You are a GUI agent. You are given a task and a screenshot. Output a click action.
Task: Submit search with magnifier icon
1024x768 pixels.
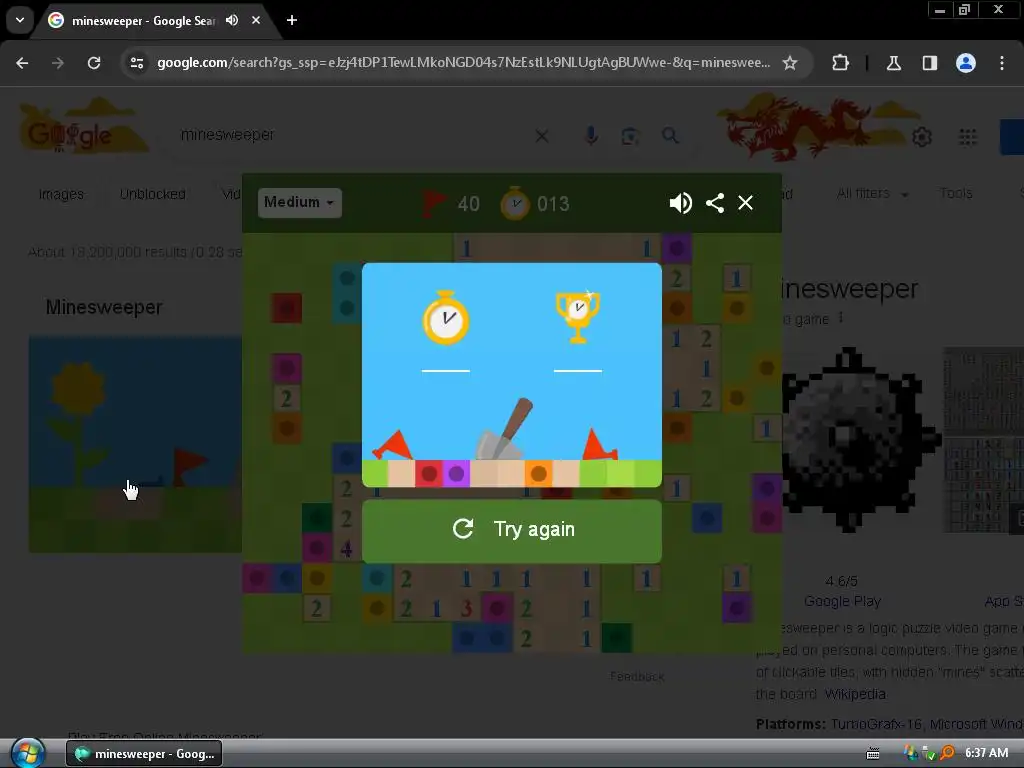tap(670, 136)
